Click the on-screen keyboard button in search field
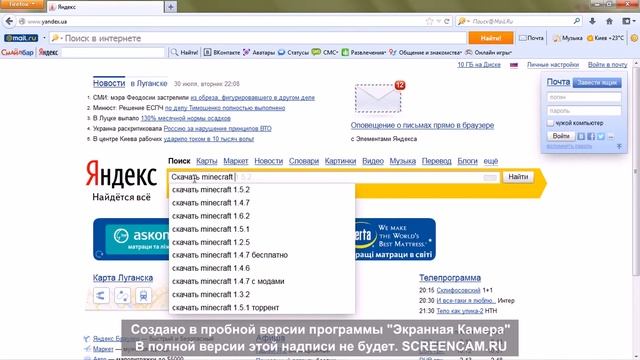This screenshot has height=360, width=640. [490, 177]
